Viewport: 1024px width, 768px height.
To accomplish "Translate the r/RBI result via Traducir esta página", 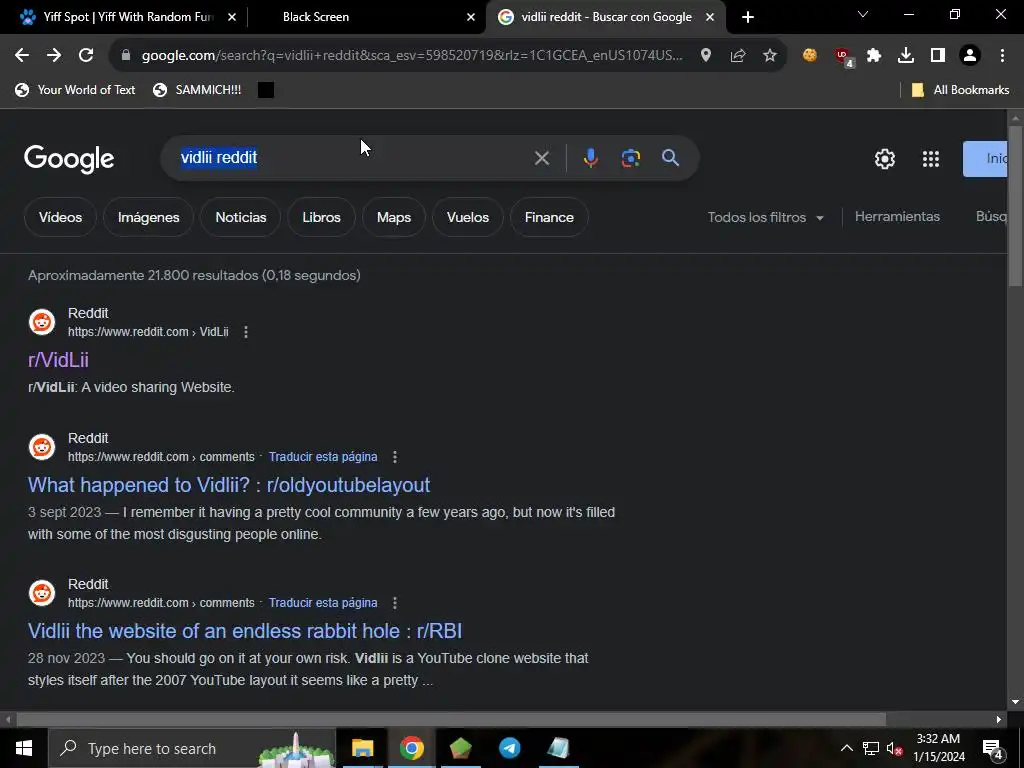I will pyautogui.click(x=323, y=603).
